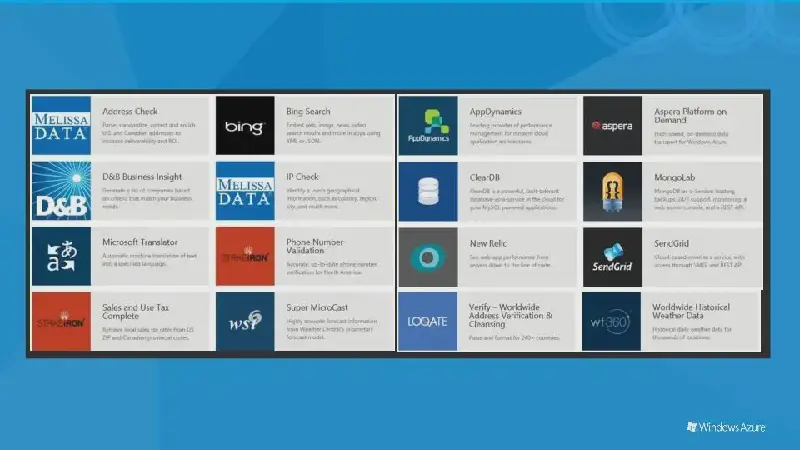Select the AppDynamics logo icon

point(428,126)
